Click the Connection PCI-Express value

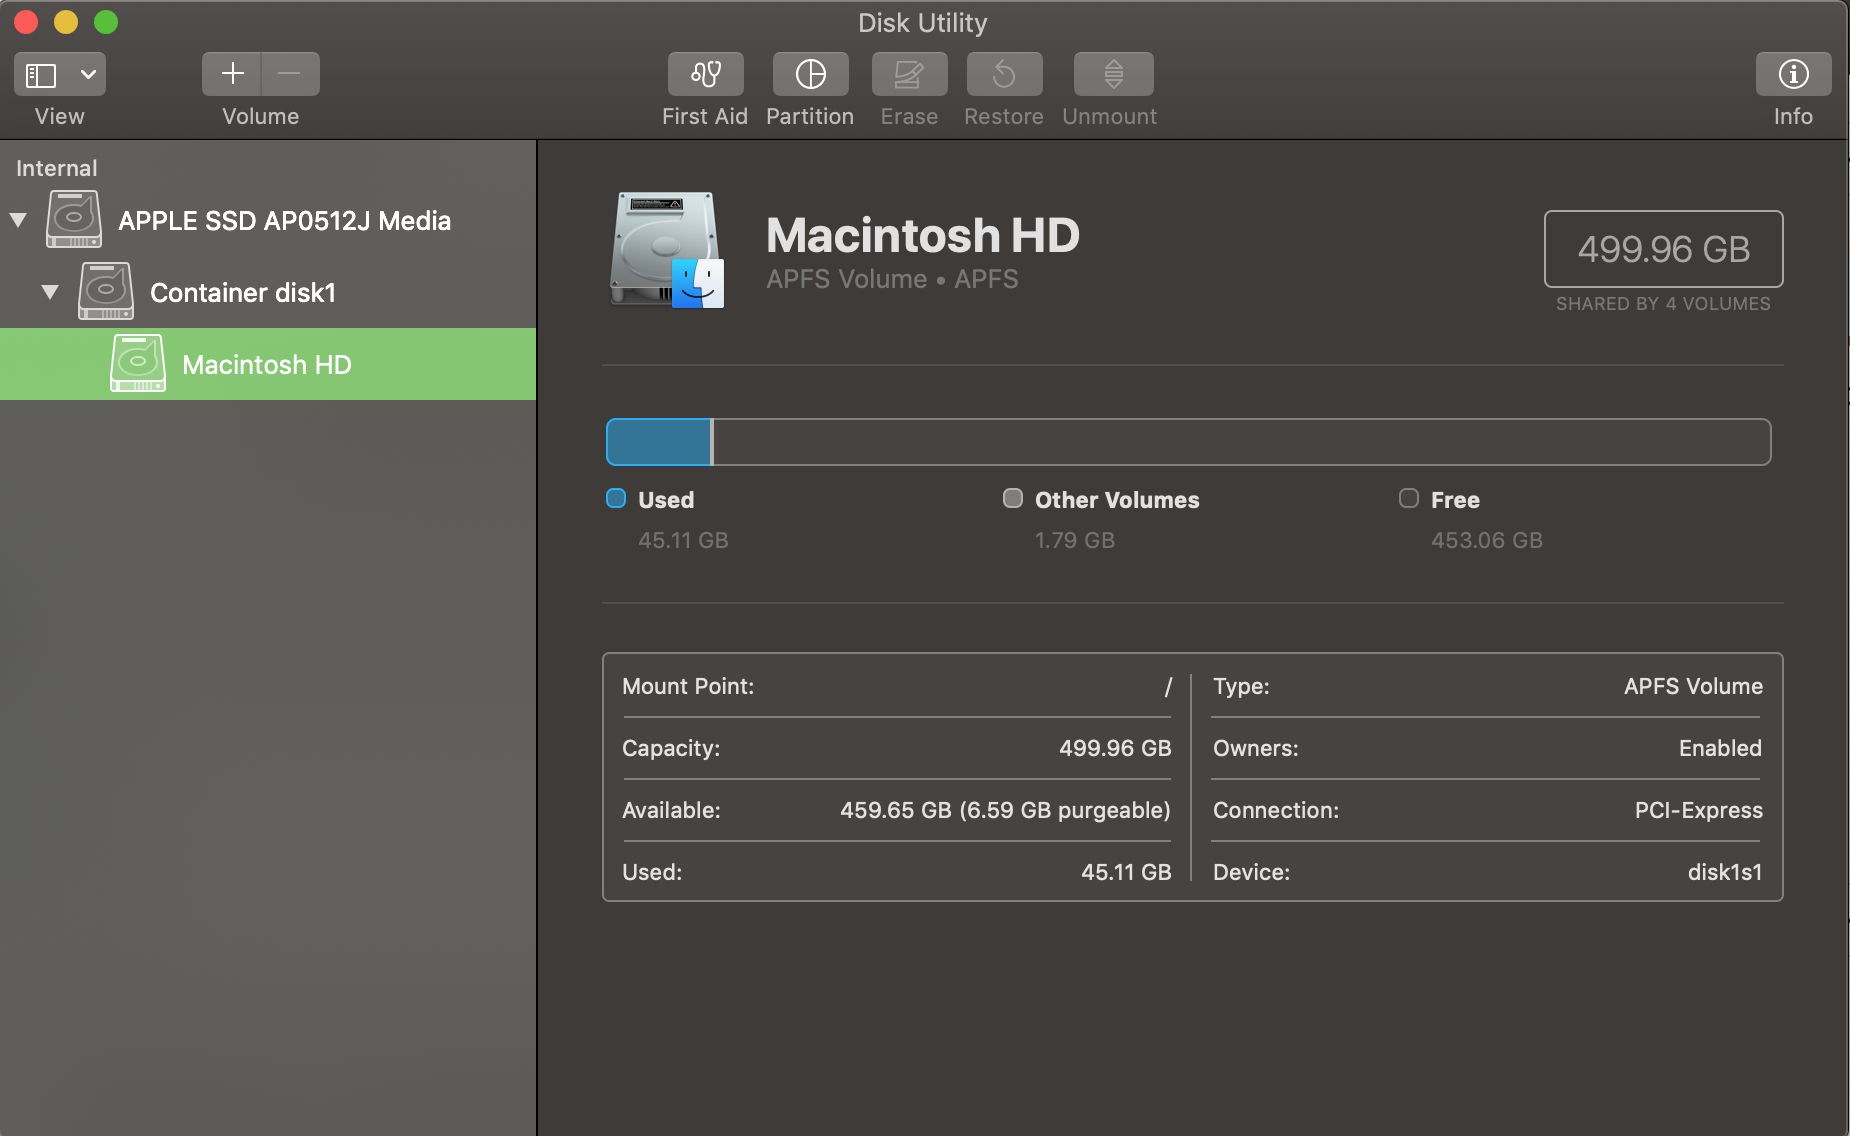pyautogui.click(x=1698, y=810)
